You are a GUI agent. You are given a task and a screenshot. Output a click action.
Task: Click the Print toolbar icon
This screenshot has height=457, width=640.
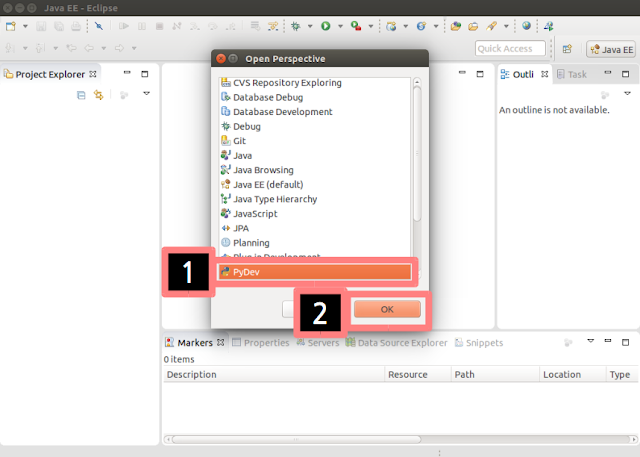(x=76, y=27)
